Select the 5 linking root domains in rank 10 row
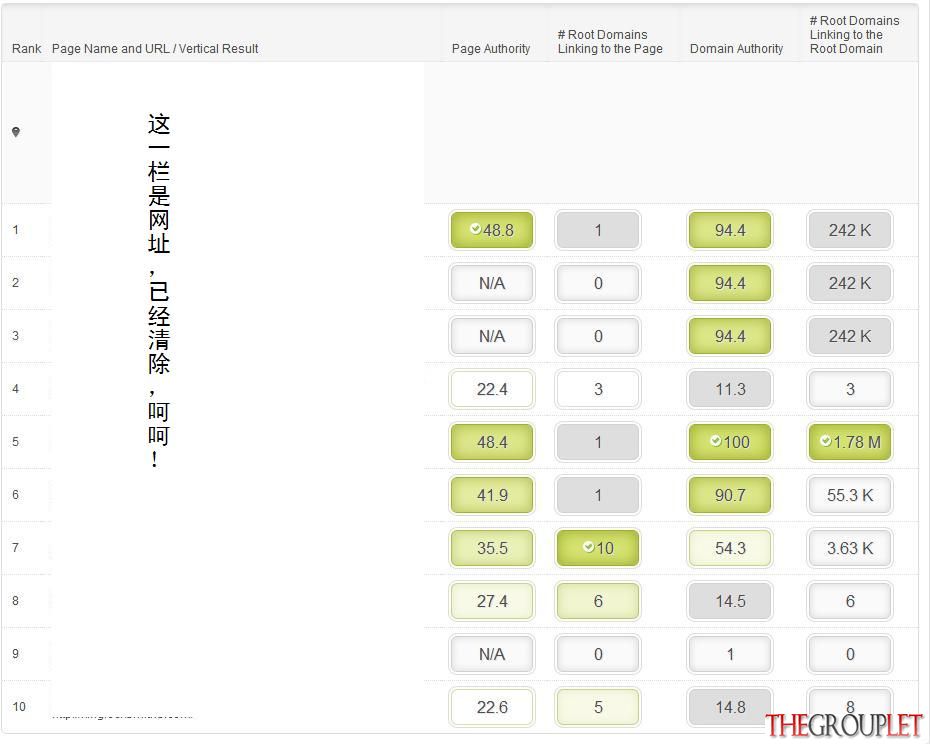The height and width of the screenshot is (744, 930). click(598, 707)
